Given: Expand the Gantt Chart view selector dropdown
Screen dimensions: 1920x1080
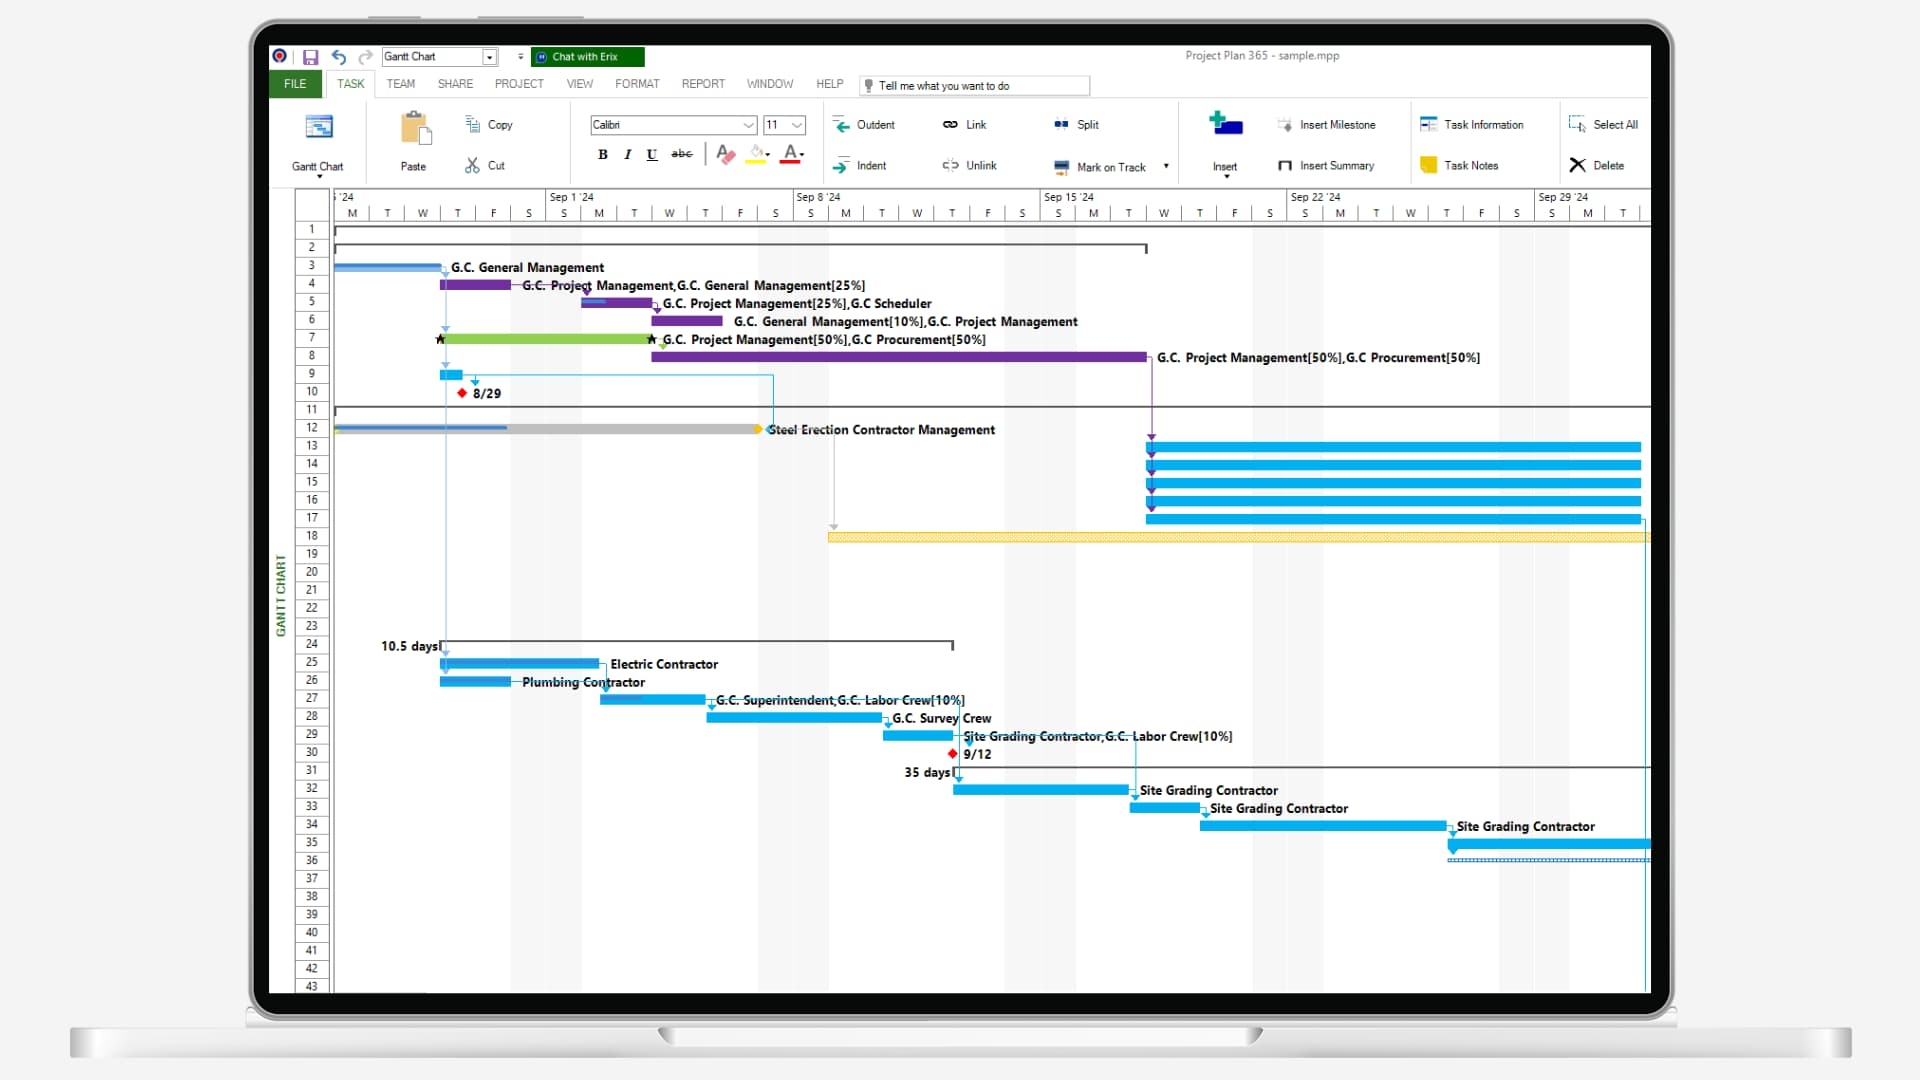Looking at the screenshot, I should (490, 57).
